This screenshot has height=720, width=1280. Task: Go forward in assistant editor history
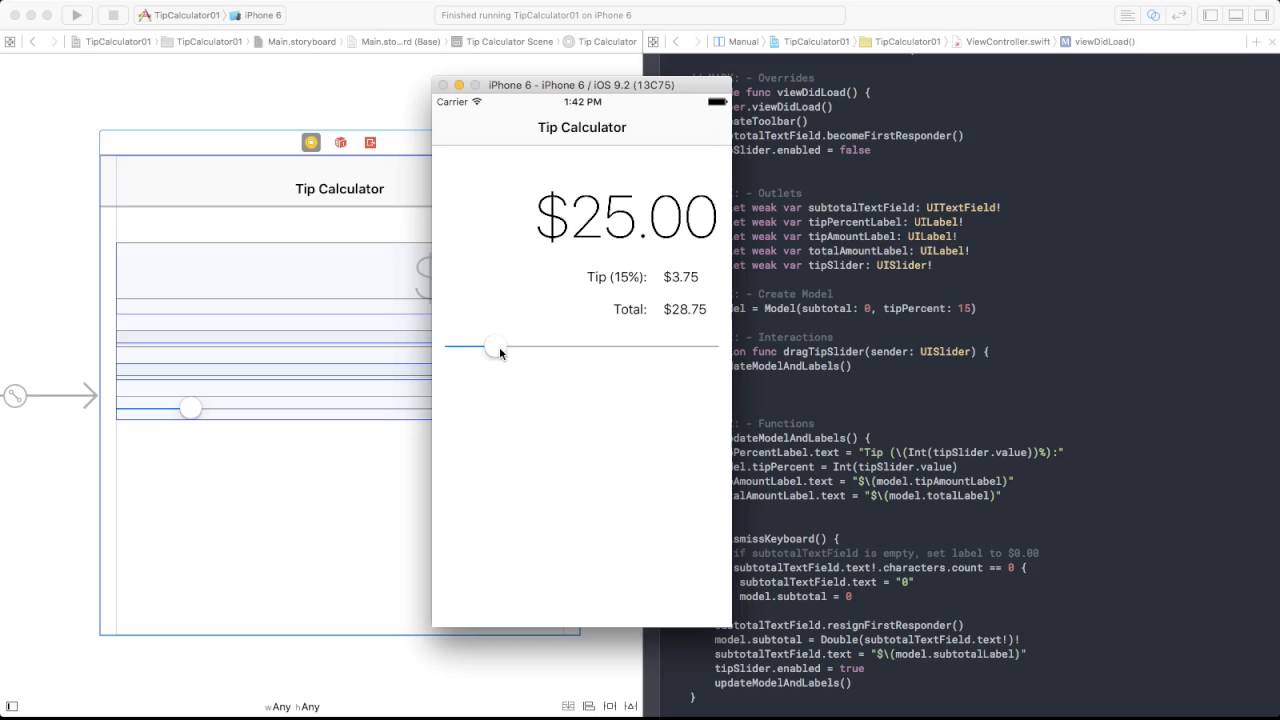pyautogui.click(x=697, y=42)
